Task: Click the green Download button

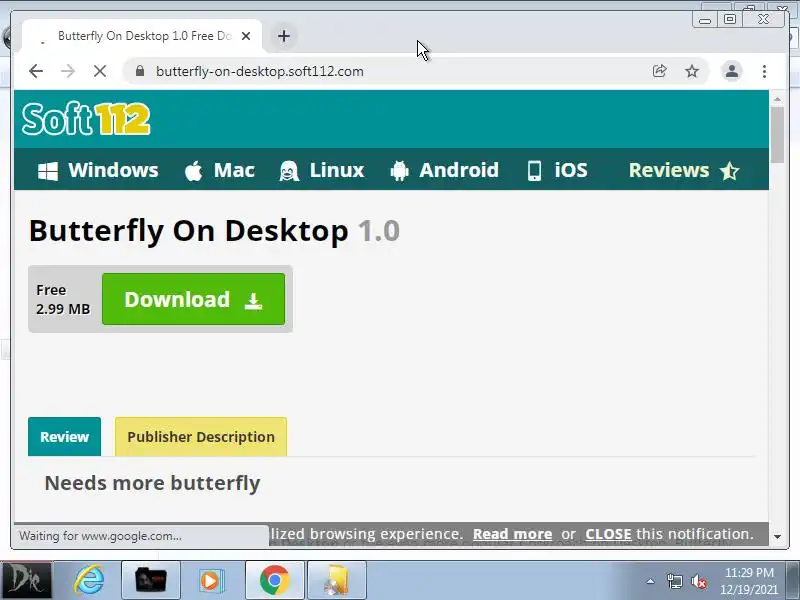Action: pyautogui.click(x=193, y=299)
